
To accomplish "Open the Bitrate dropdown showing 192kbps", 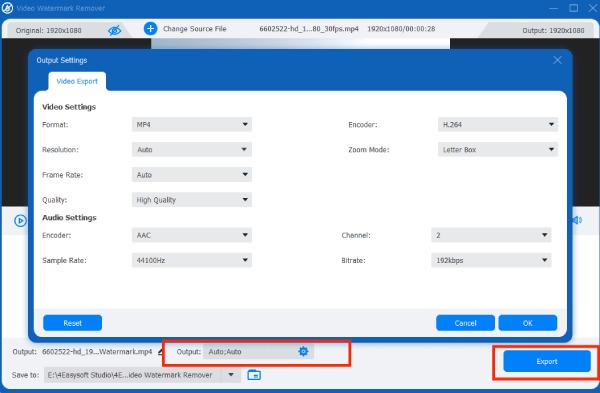I will click(491, 260).
